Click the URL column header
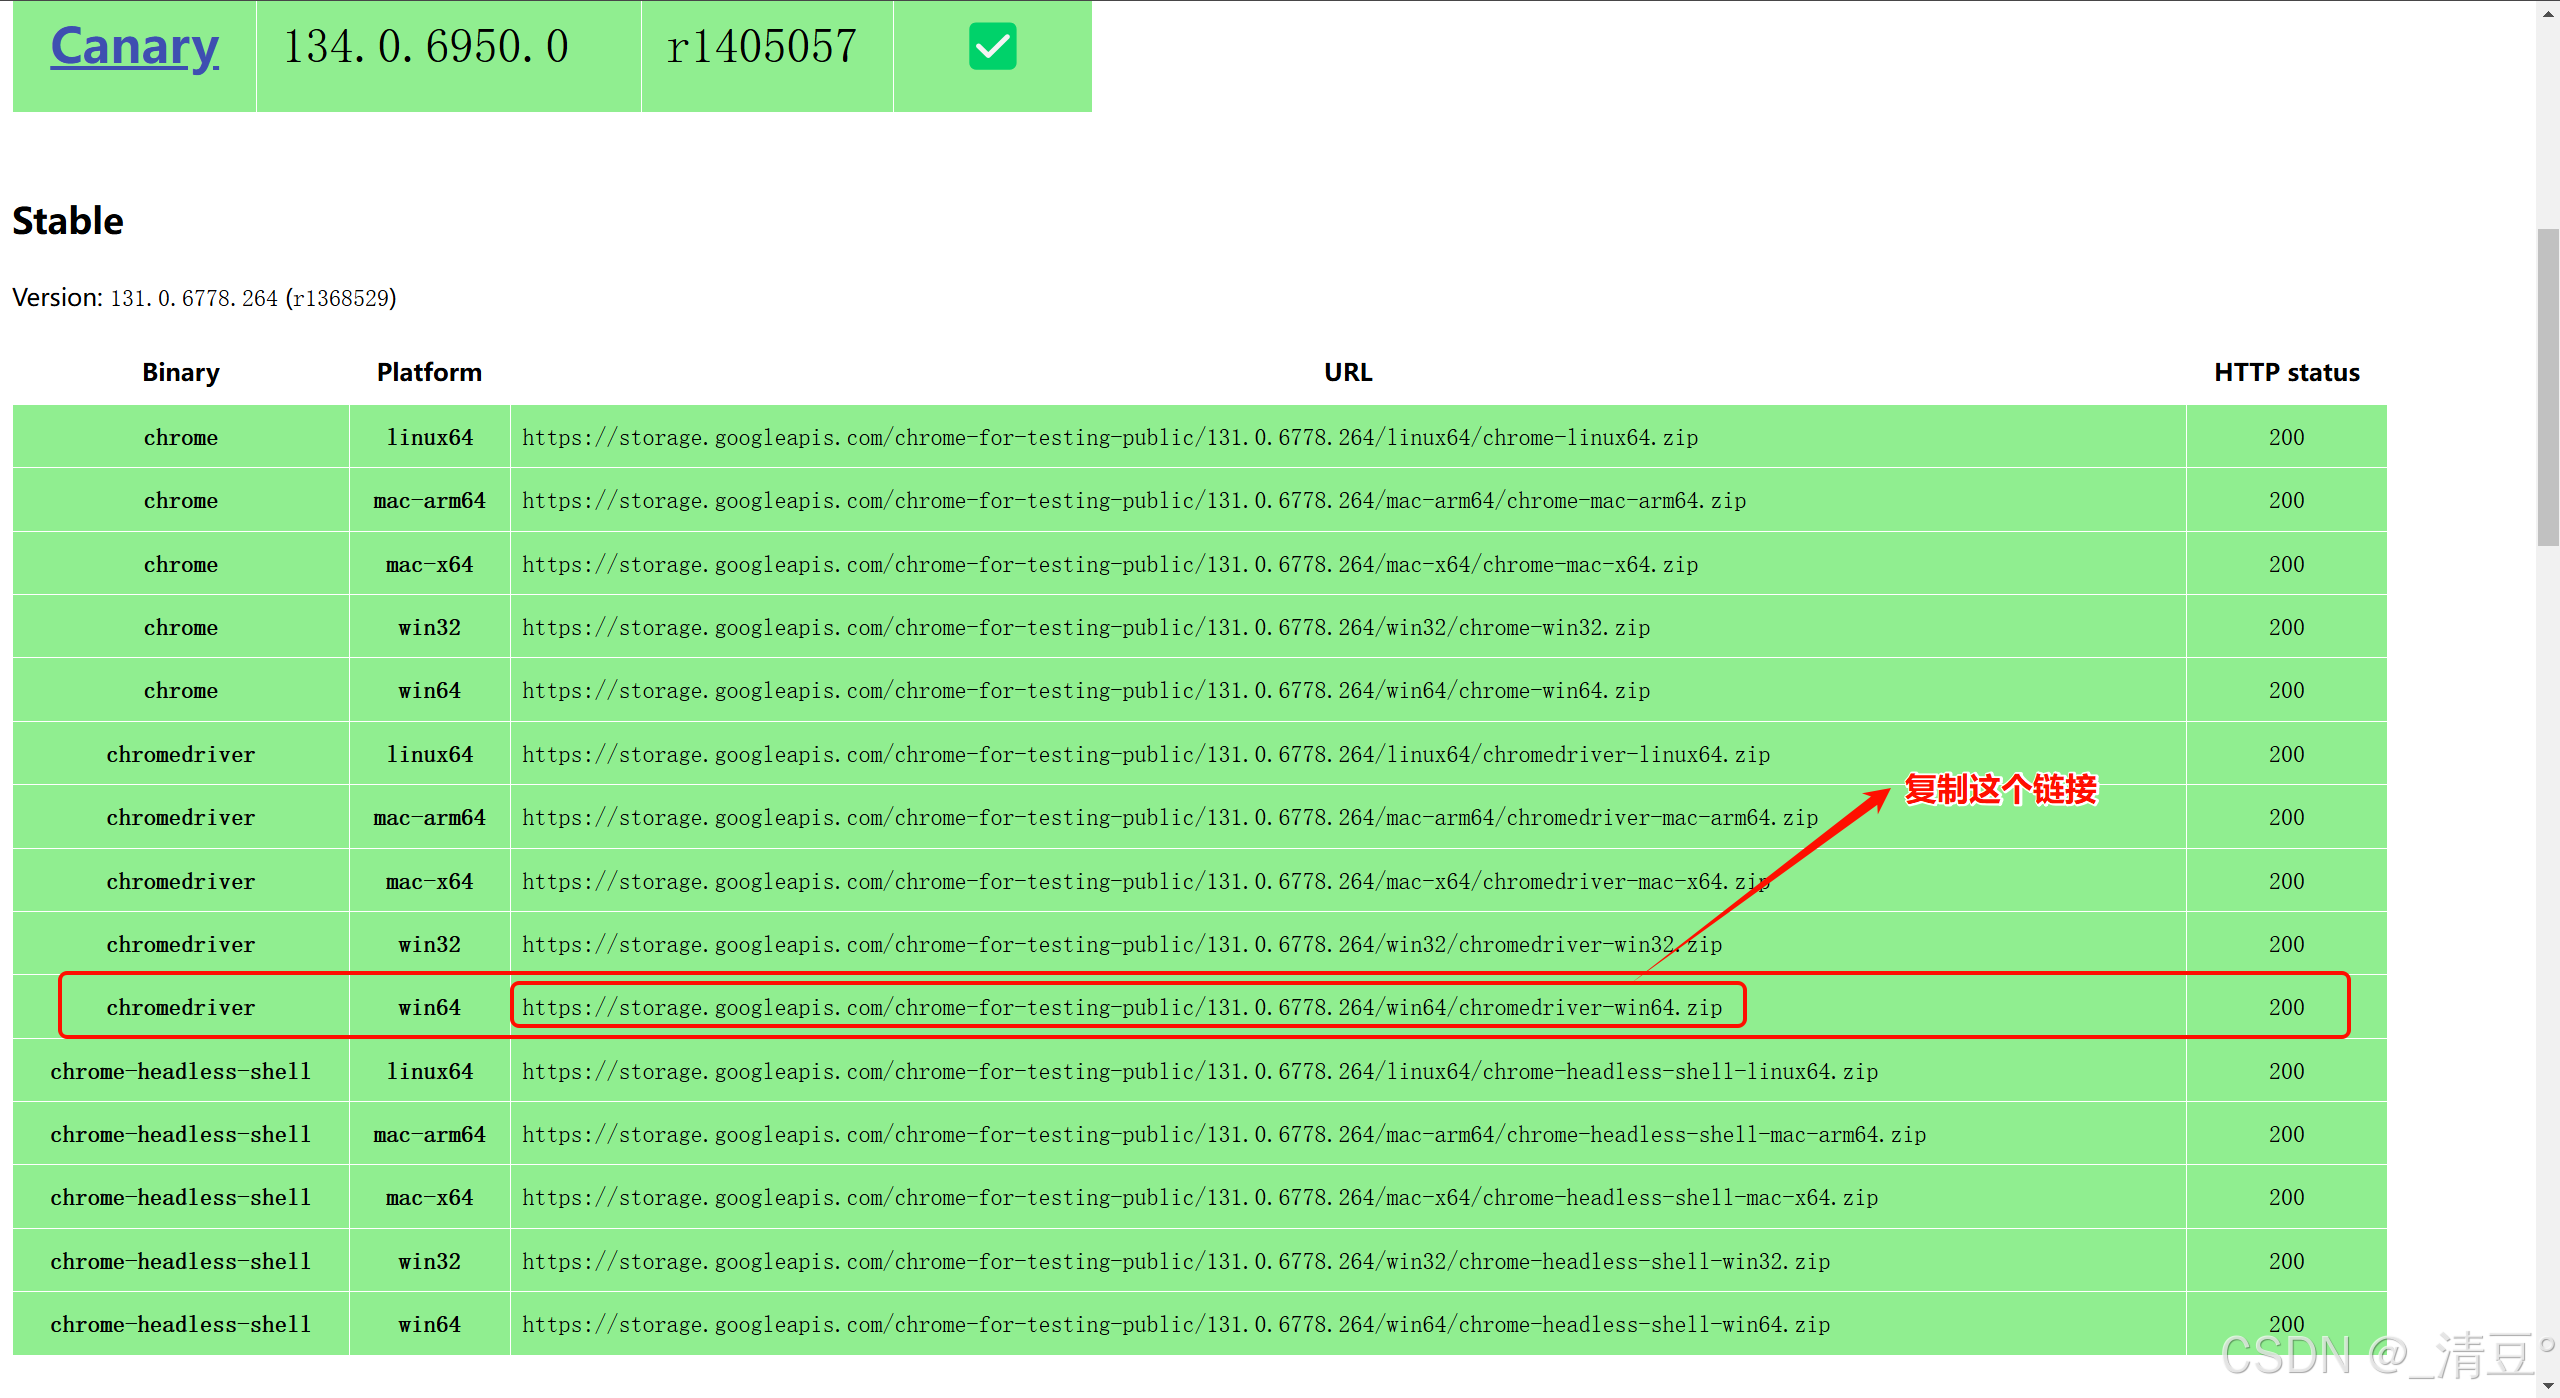The height and width of the screenshot is (1398, 2560). pyautogui.click(x=1348, y=372)
